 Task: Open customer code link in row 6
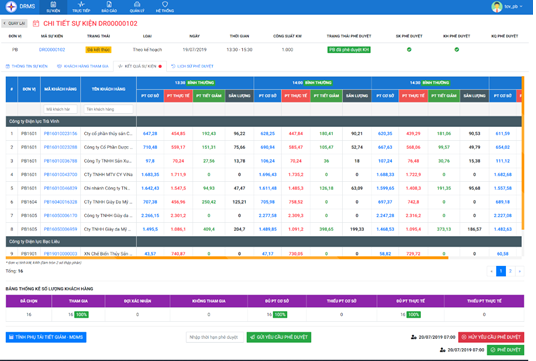(x=61, y=202)
